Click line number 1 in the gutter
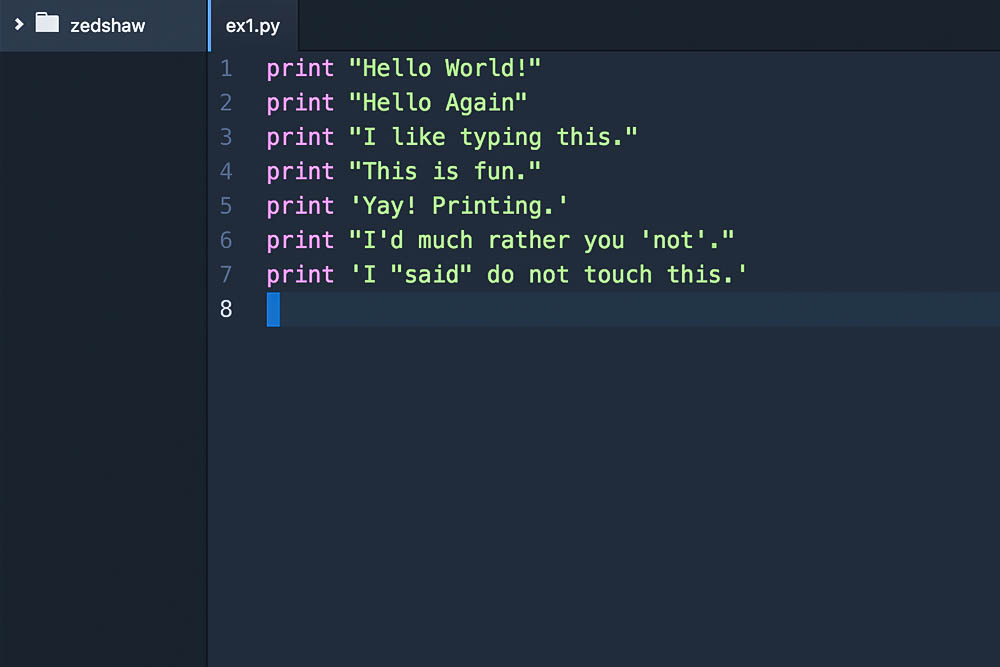Screen dimensions: 1000x667 pos(226,68)
